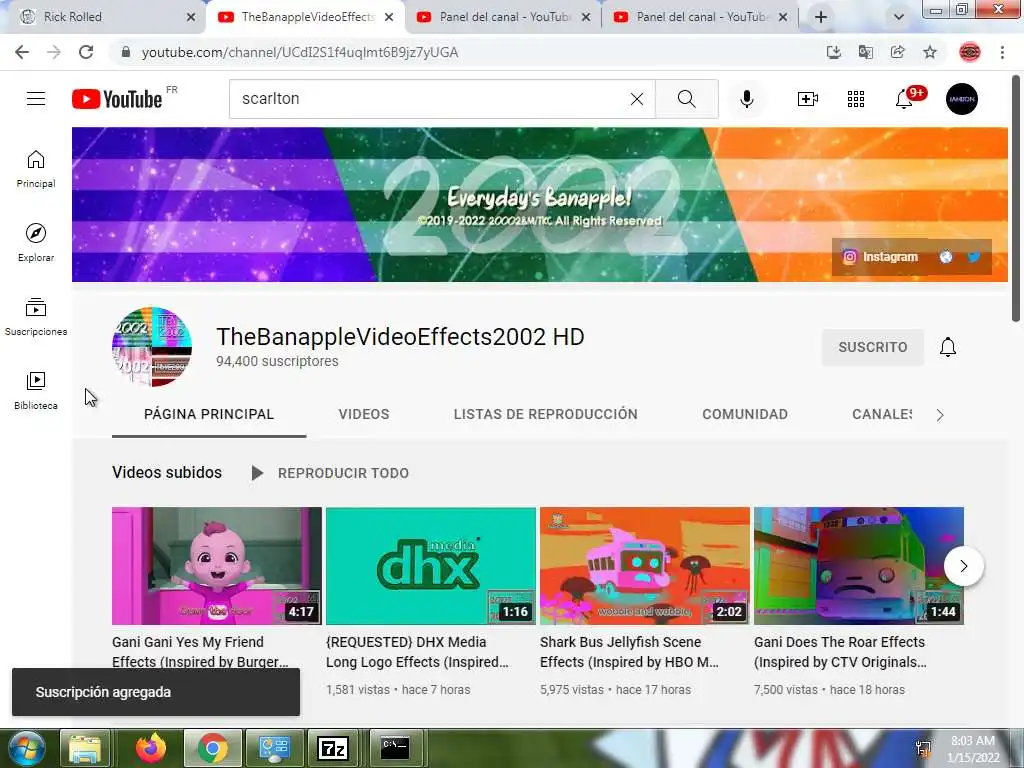Open the CANALES tab
This screenshot has width=1024, height=768.
(x=882, y=414)
